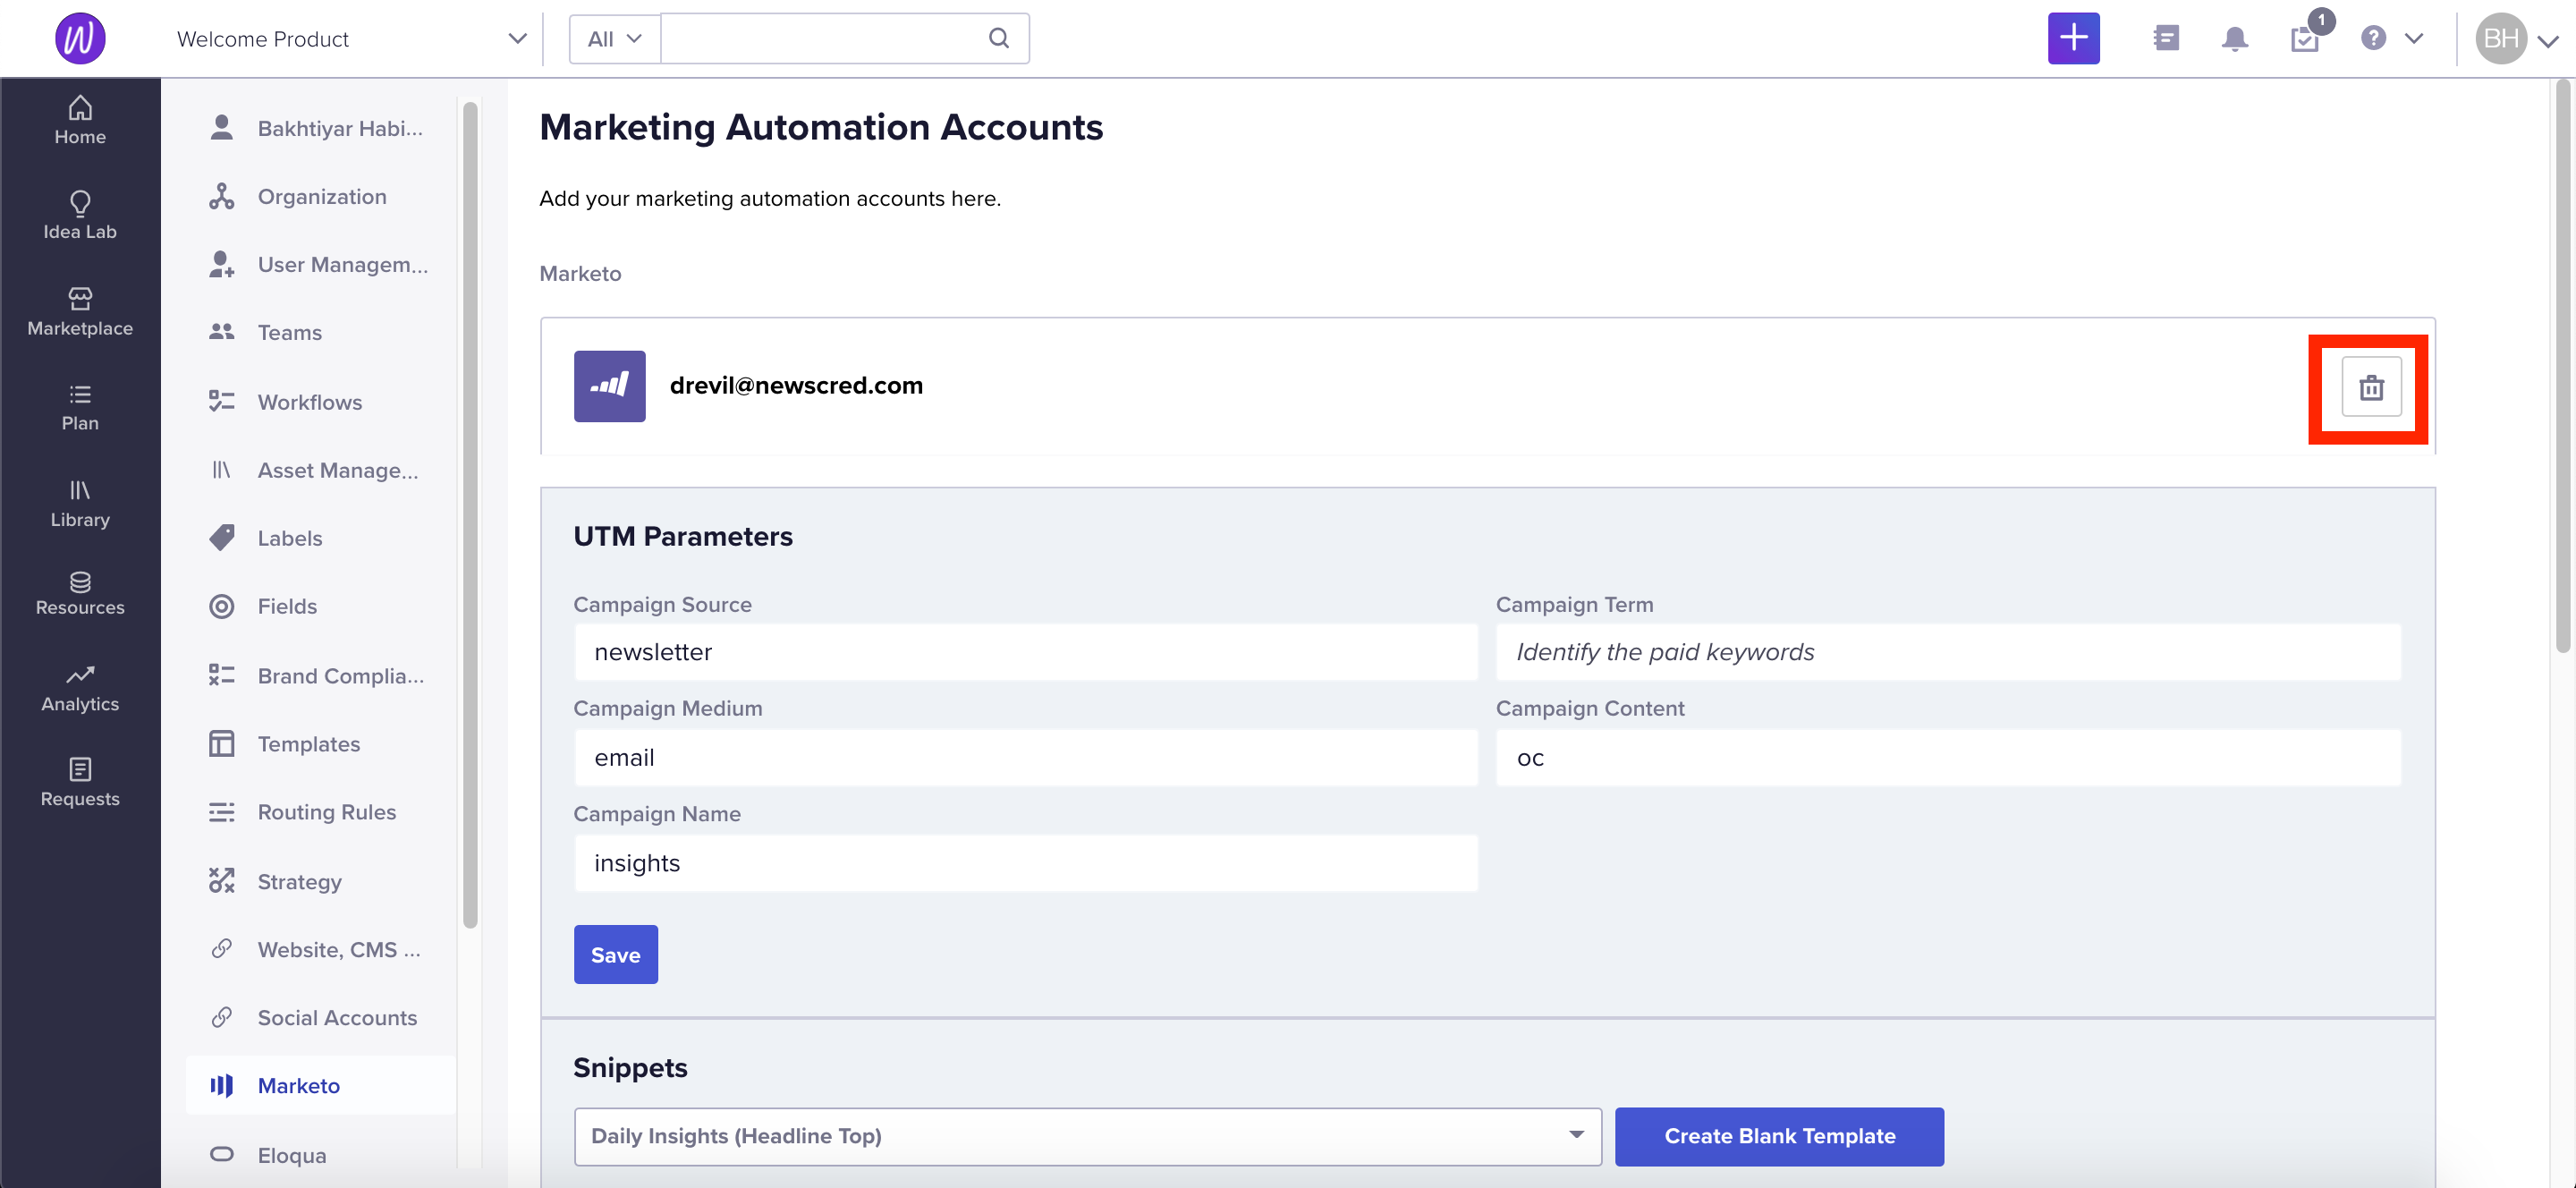The width and height of the screenshot is (2576, 1188).
Task: Select Bakhtiyar Habi... profile settings item
Action: (320, 128)
